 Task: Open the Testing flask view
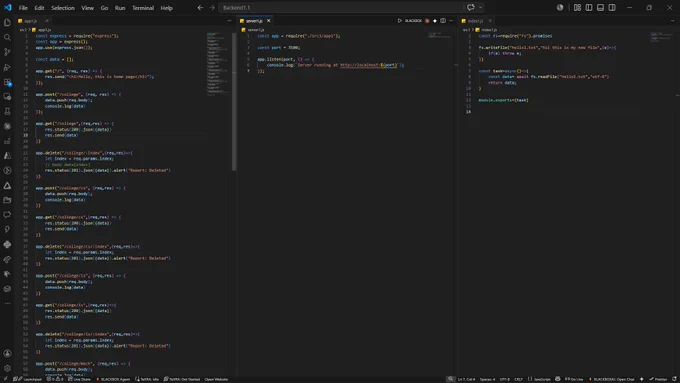click(7, 111)
